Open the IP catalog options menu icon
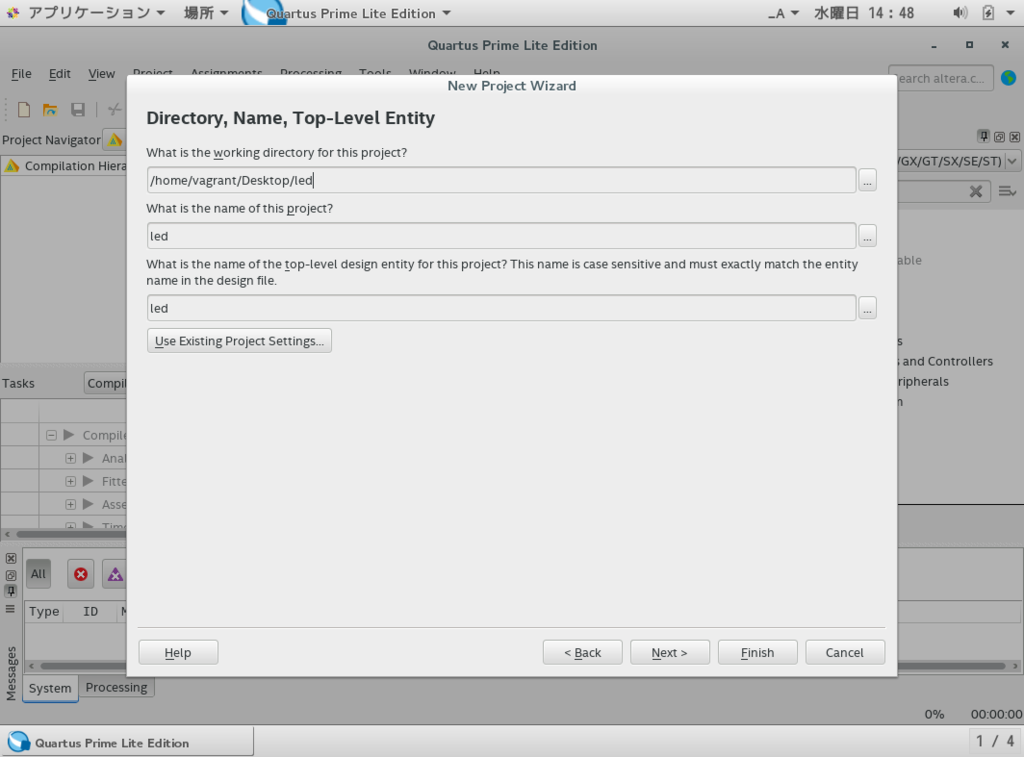 [x=1007, y=191]
